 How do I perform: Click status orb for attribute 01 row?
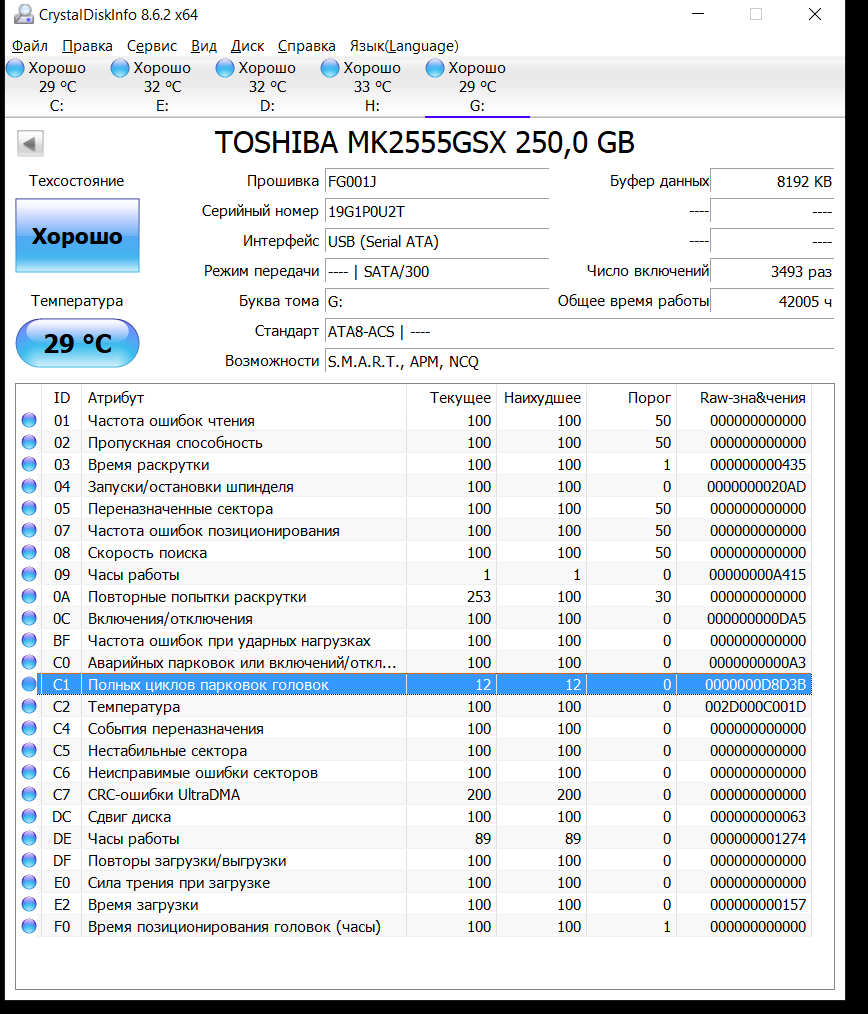[x=29, y=420]
